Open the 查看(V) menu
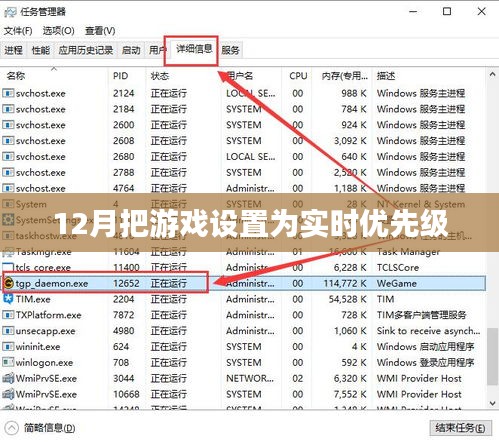Screen dimensions: 499x445 [100, 31]
